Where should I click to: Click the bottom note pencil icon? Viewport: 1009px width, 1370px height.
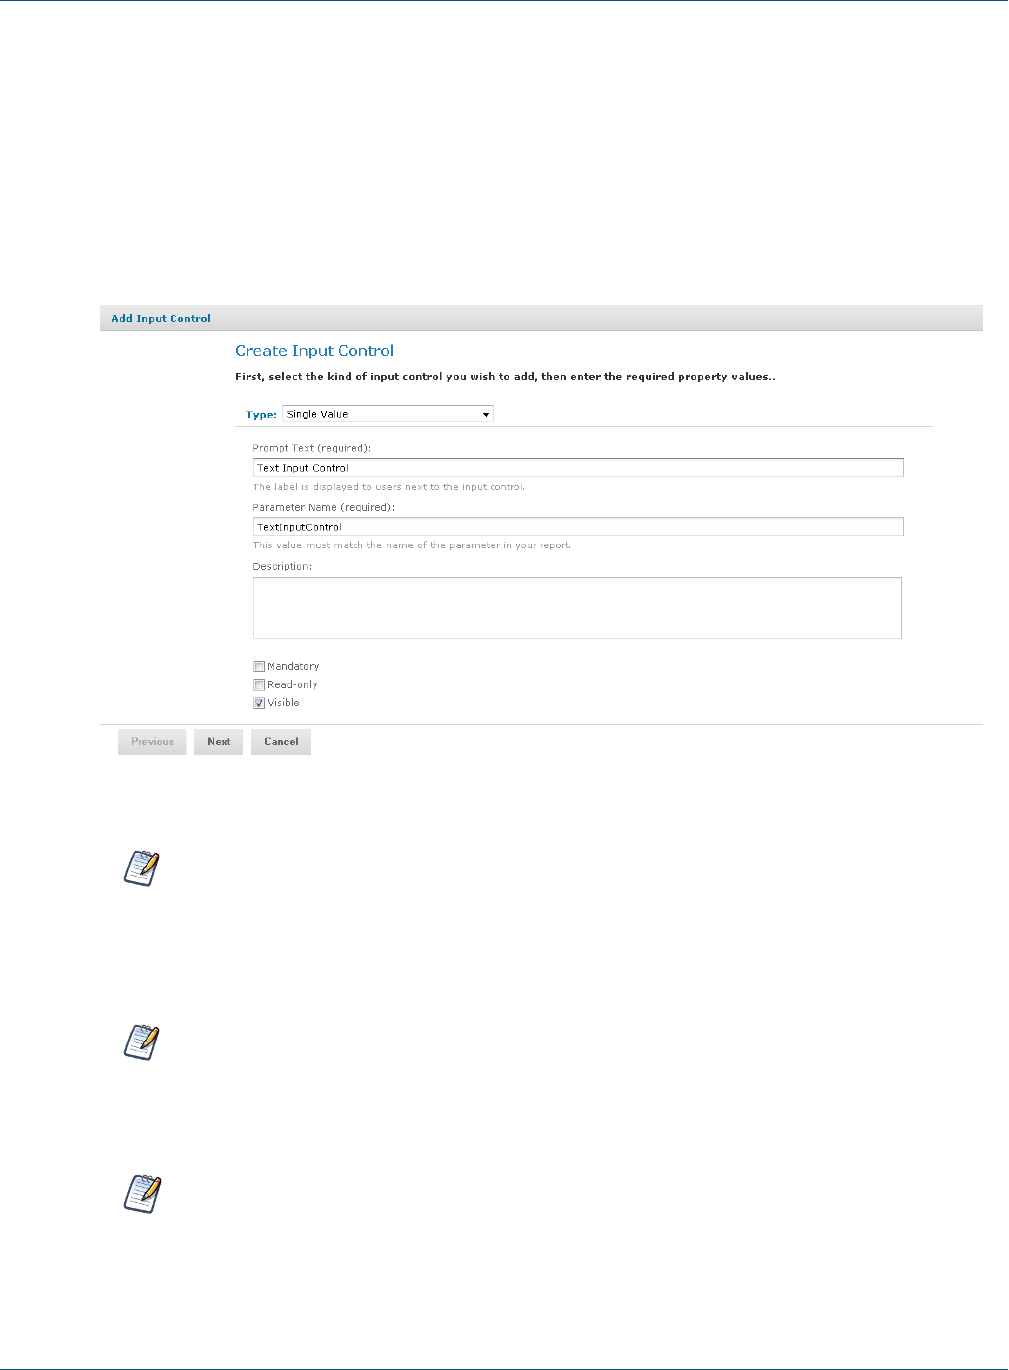[142, 1193]
